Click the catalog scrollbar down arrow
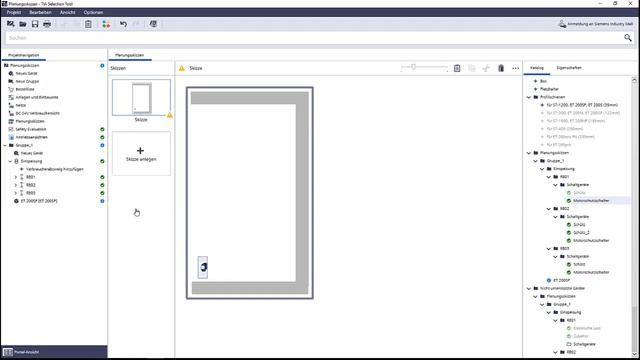The image size is (640, 360). click(x=634, y=354)
